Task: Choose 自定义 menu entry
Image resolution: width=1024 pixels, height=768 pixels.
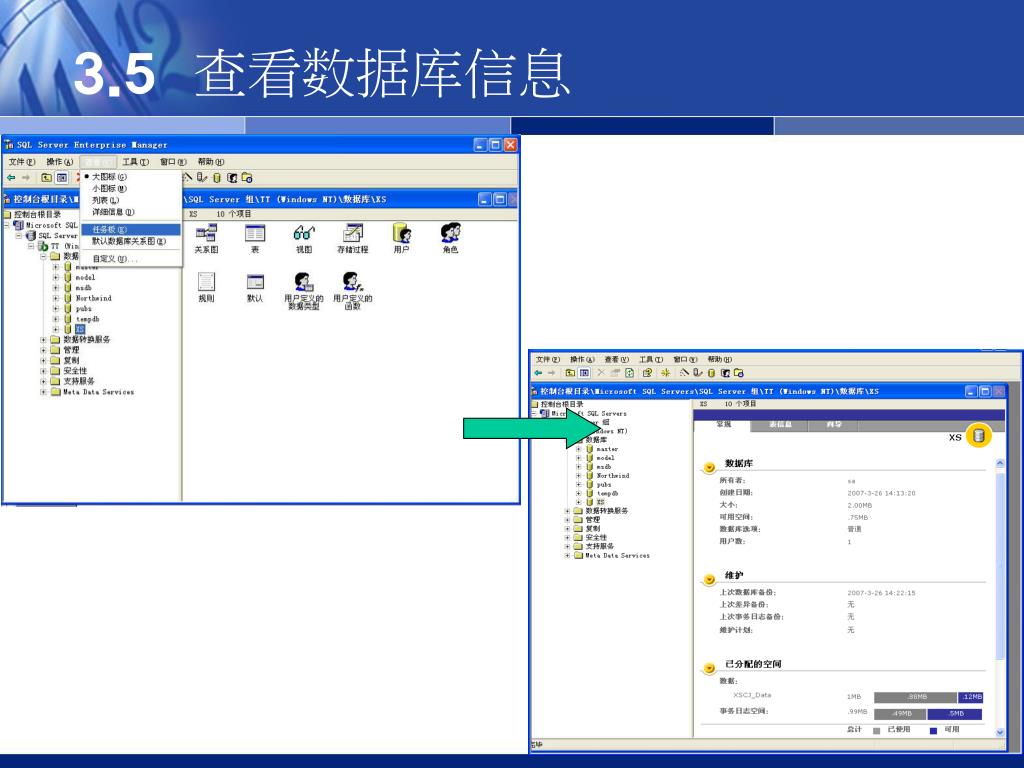Action: pyautogui.click(x=115, y=259)
